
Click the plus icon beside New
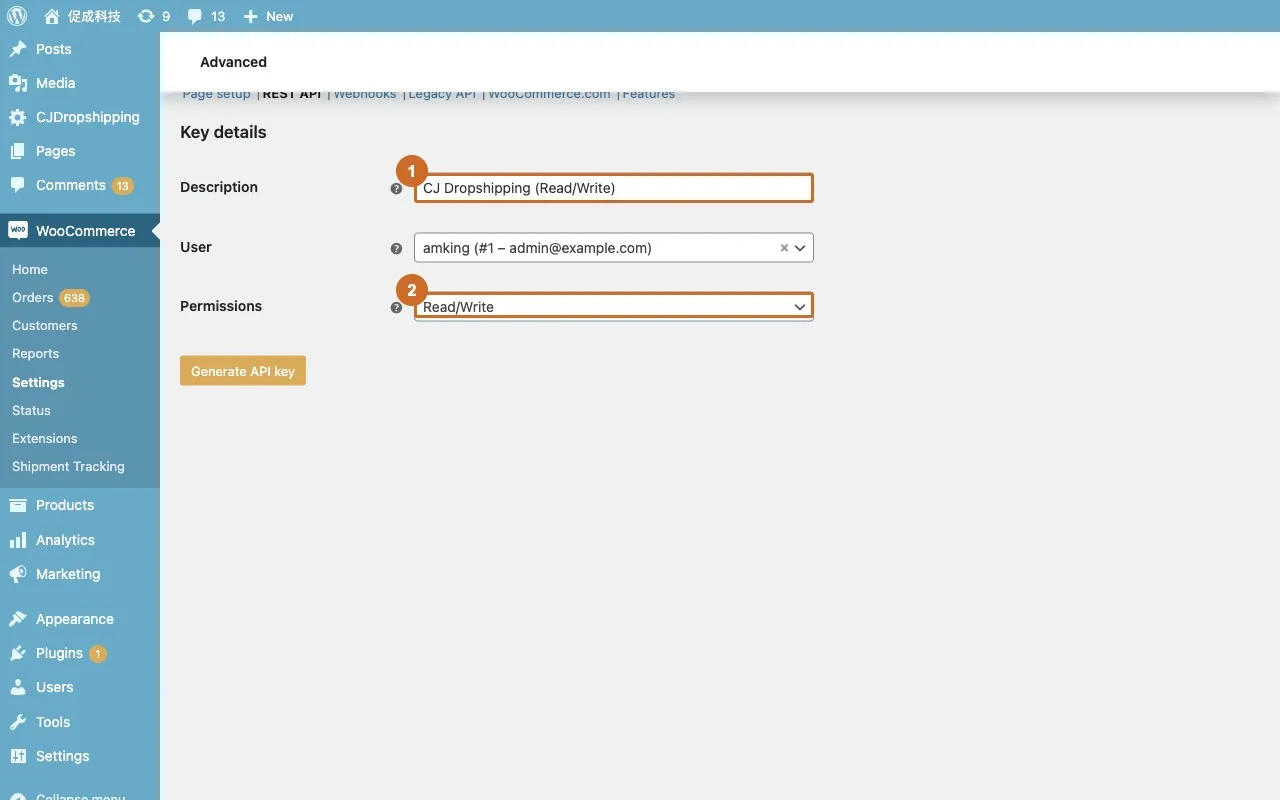251,16
